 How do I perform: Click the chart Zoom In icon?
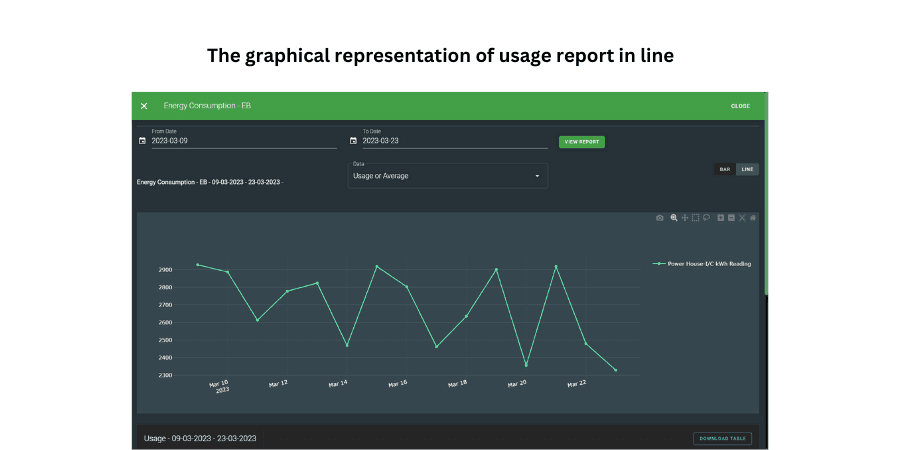(x=721, y=218)
